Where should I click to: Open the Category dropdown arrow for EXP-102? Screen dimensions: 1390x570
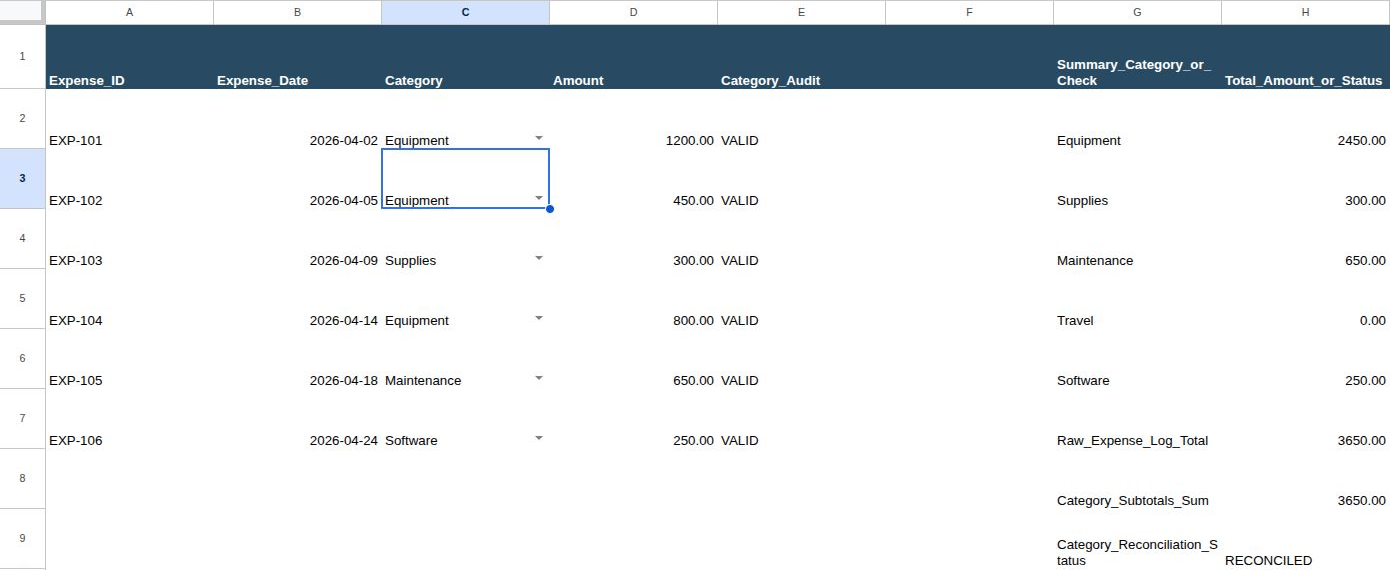538,197
